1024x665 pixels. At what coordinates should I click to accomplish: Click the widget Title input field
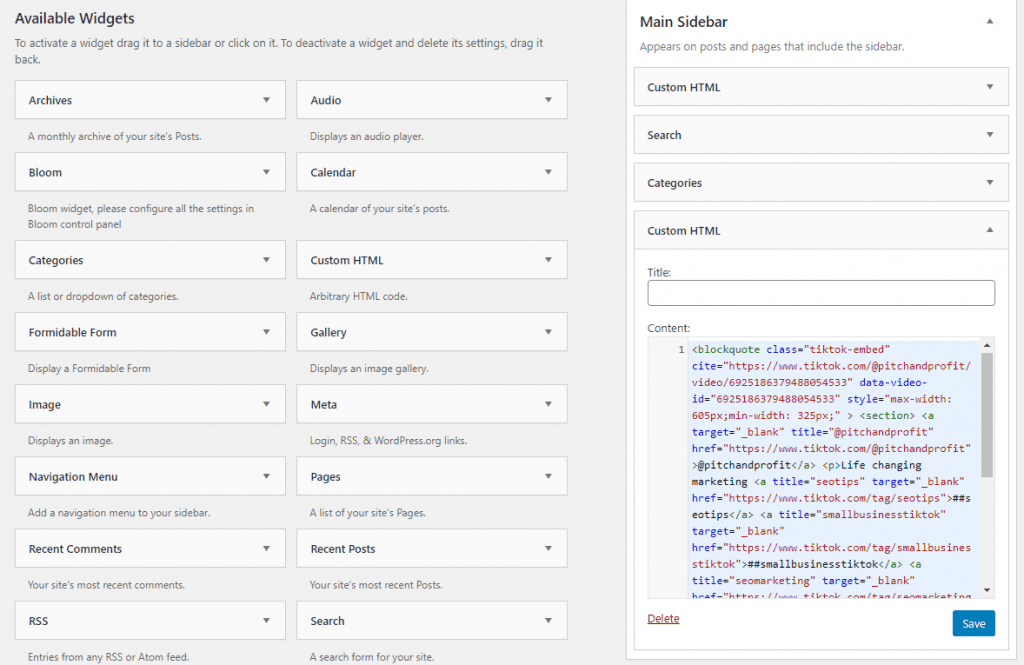tap(821, 292)
